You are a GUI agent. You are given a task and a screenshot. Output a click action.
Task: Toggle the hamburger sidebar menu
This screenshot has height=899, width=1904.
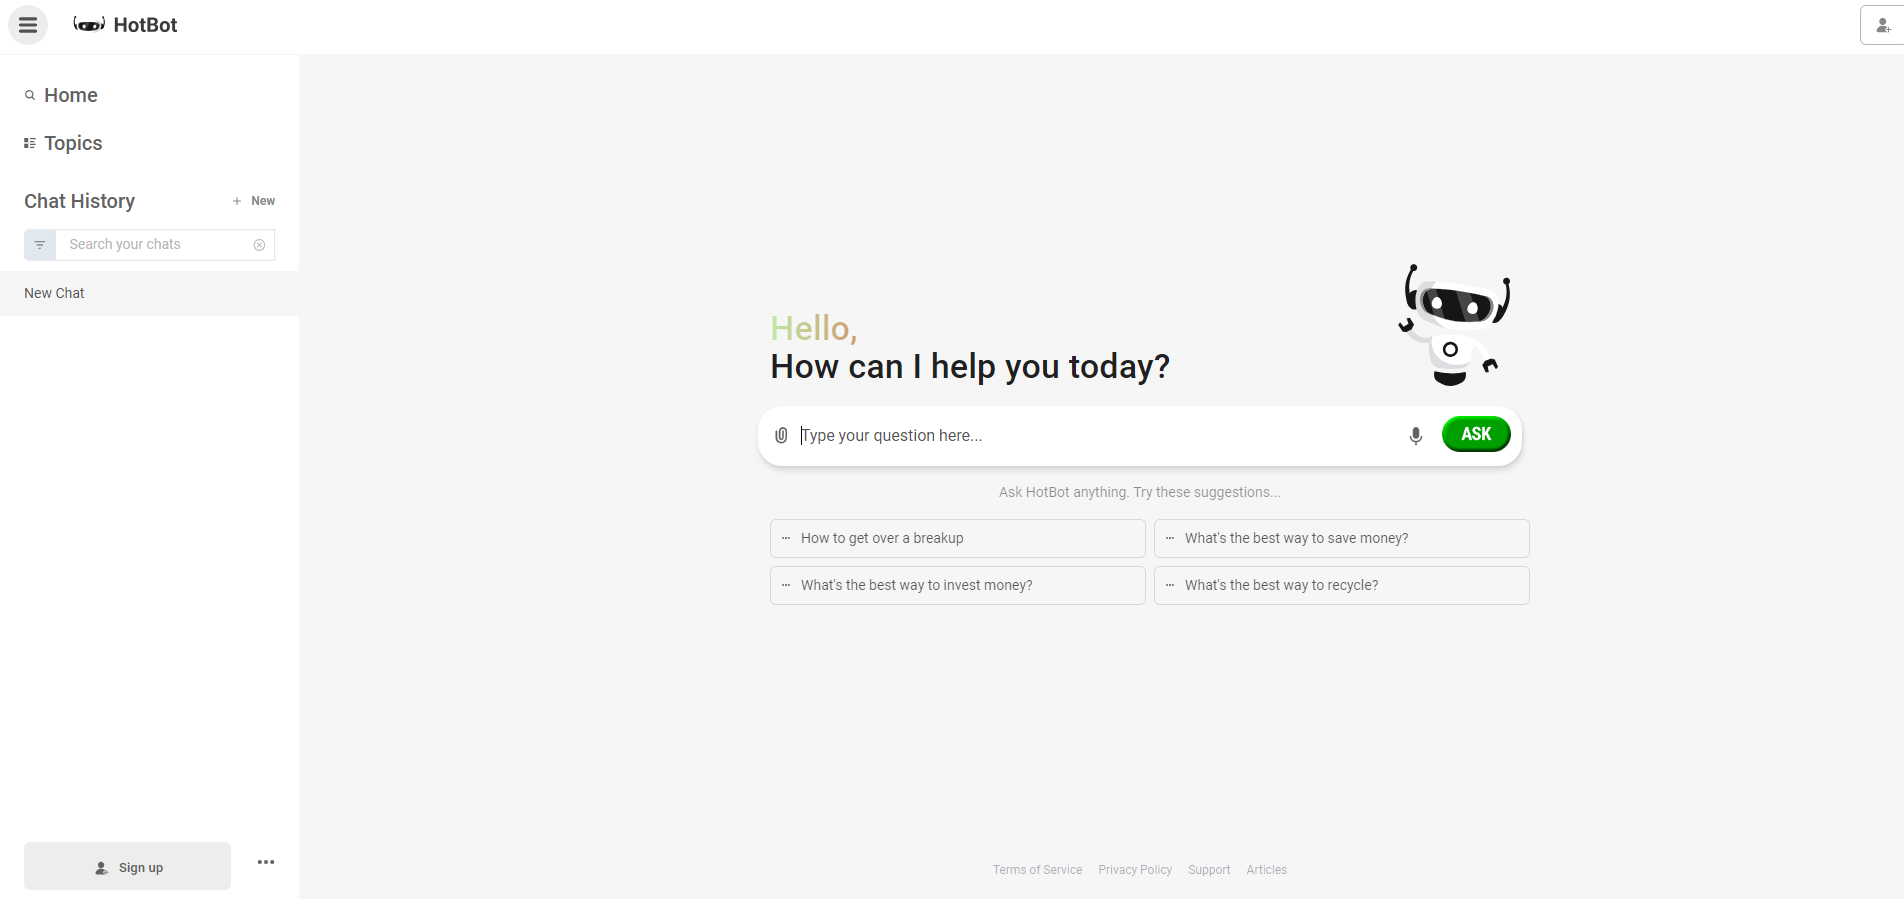click(28, 25)
